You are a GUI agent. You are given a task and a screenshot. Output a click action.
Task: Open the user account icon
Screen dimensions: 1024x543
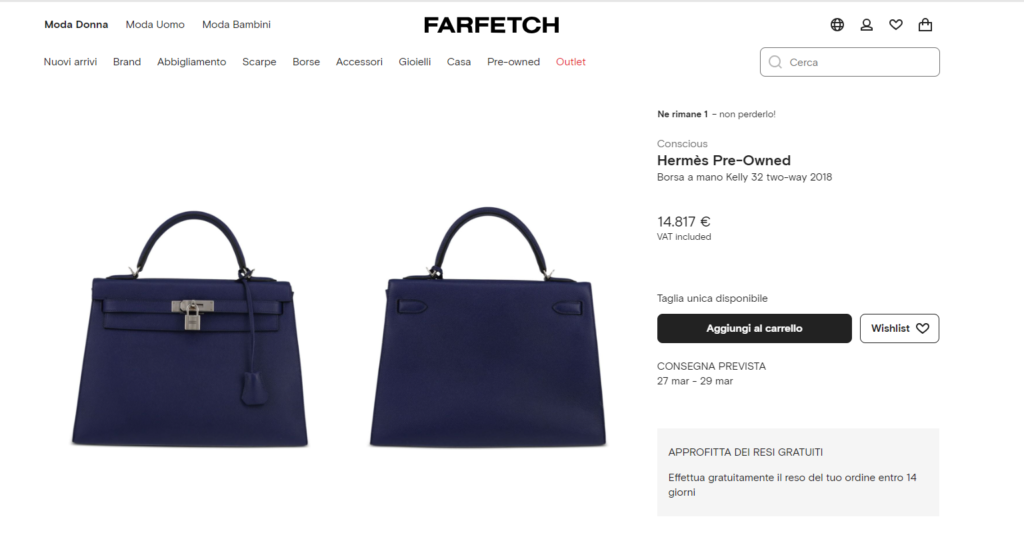pyautogui.click(x=866, y=25)
